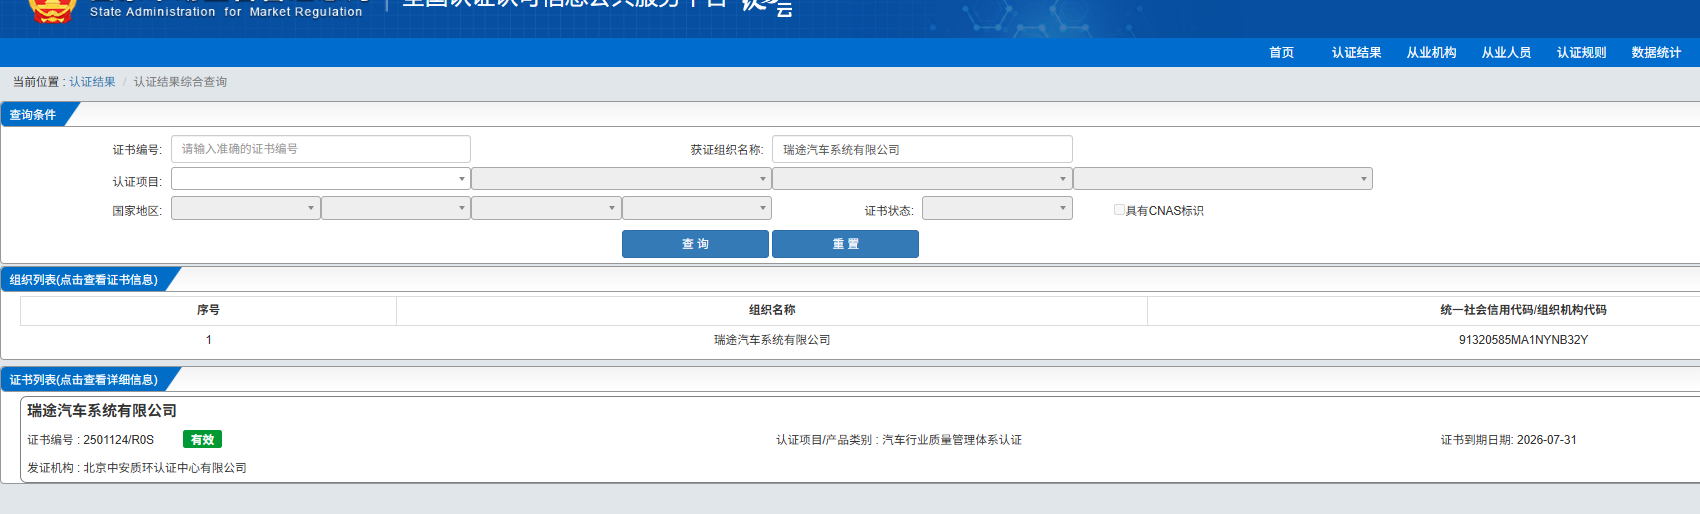
Task: Click 汽车行业质量管理体系认证 category text
Action: [952, 440]
